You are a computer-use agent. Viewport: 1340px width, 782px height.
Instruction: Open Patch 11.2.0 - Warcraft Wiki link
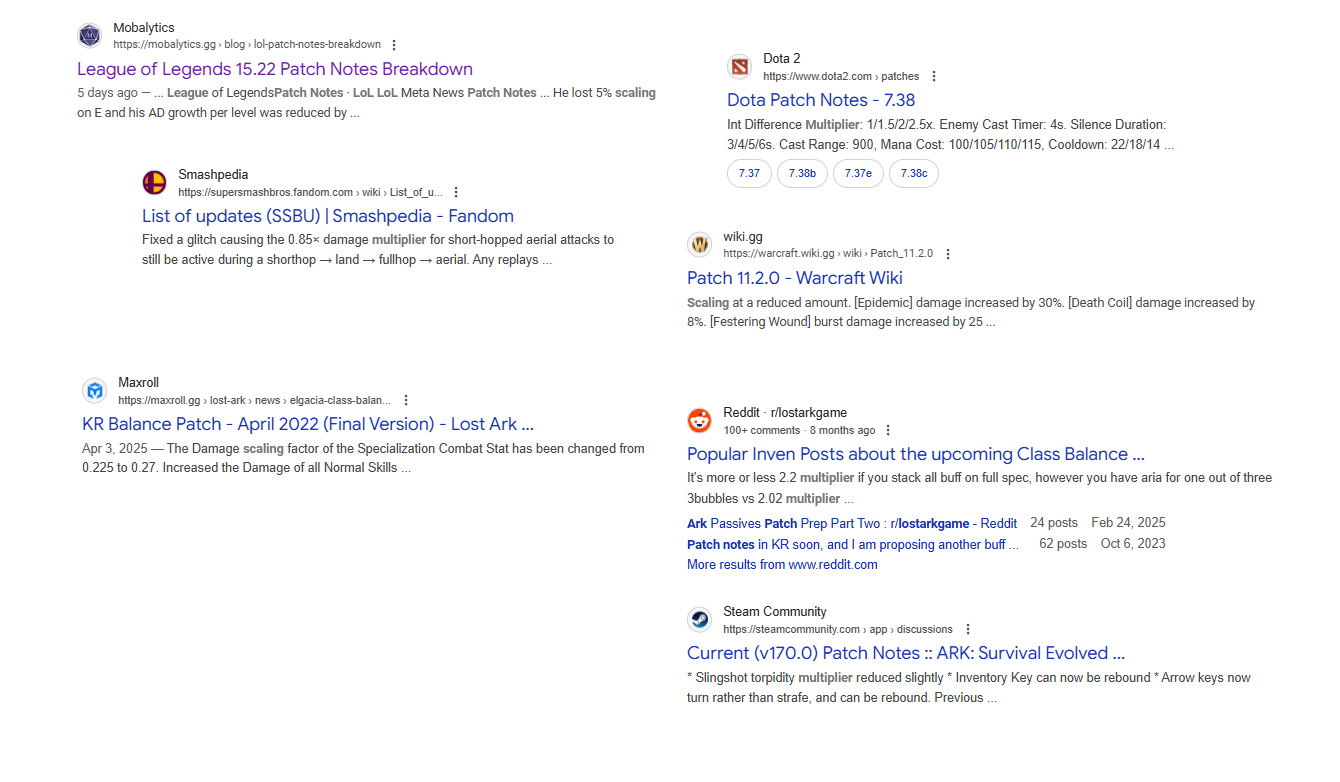[x=795, y=278]
